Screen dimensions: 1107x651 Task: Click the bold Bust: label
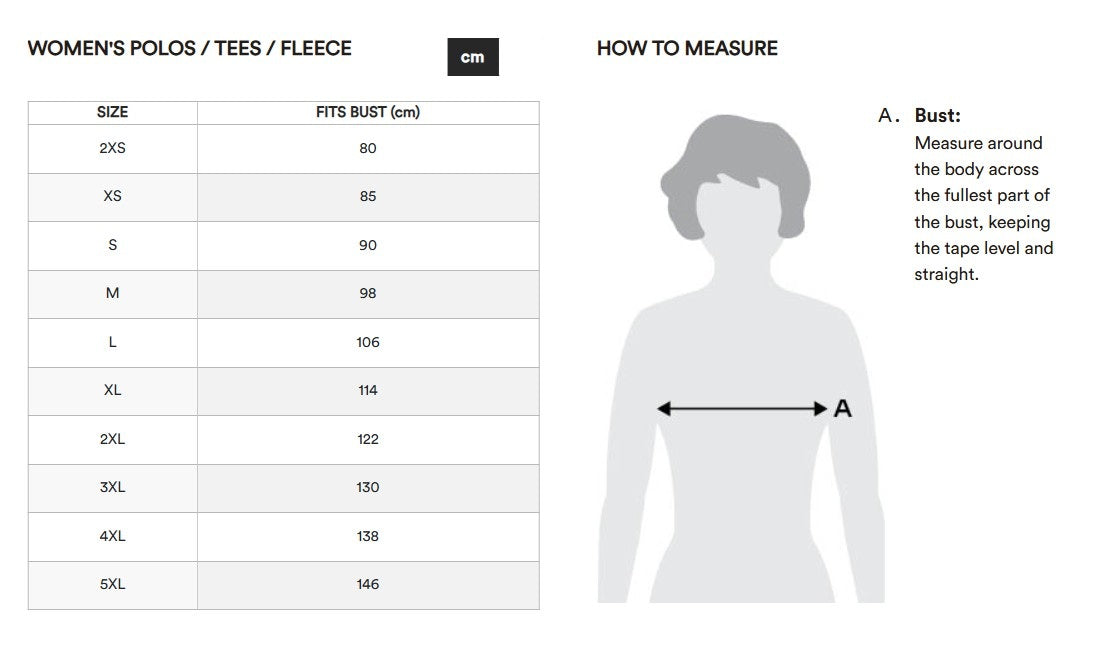point(937,116)
